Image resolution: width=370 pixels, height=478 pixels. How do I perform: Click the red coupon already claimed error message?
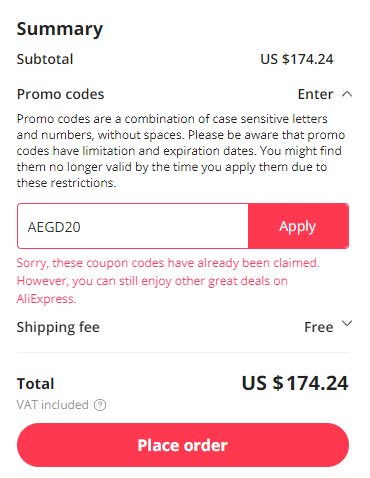coord(168,281)
